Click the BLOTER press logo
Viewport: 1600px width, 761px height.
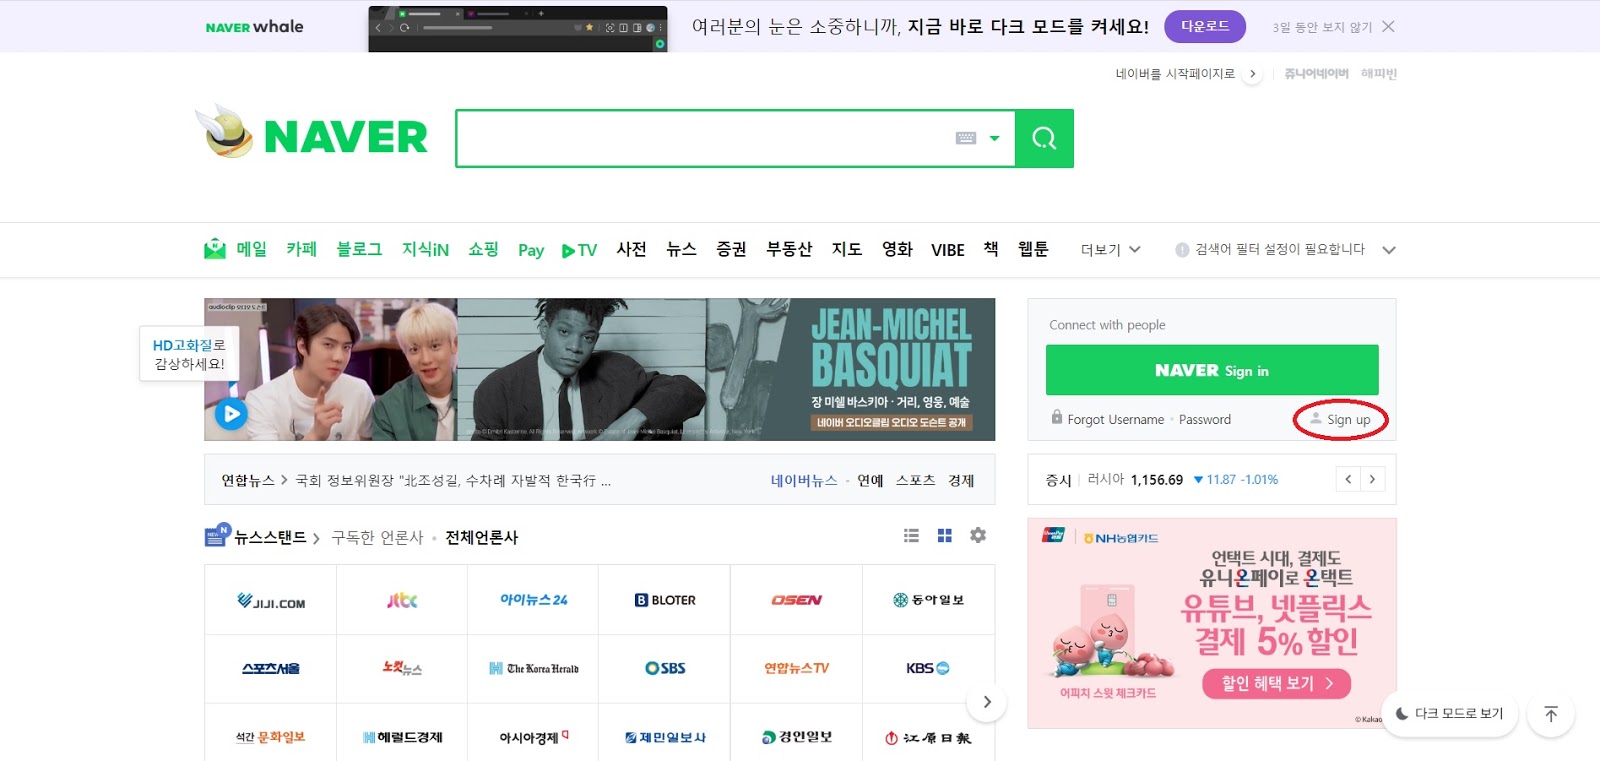click(x=665, y=600)
